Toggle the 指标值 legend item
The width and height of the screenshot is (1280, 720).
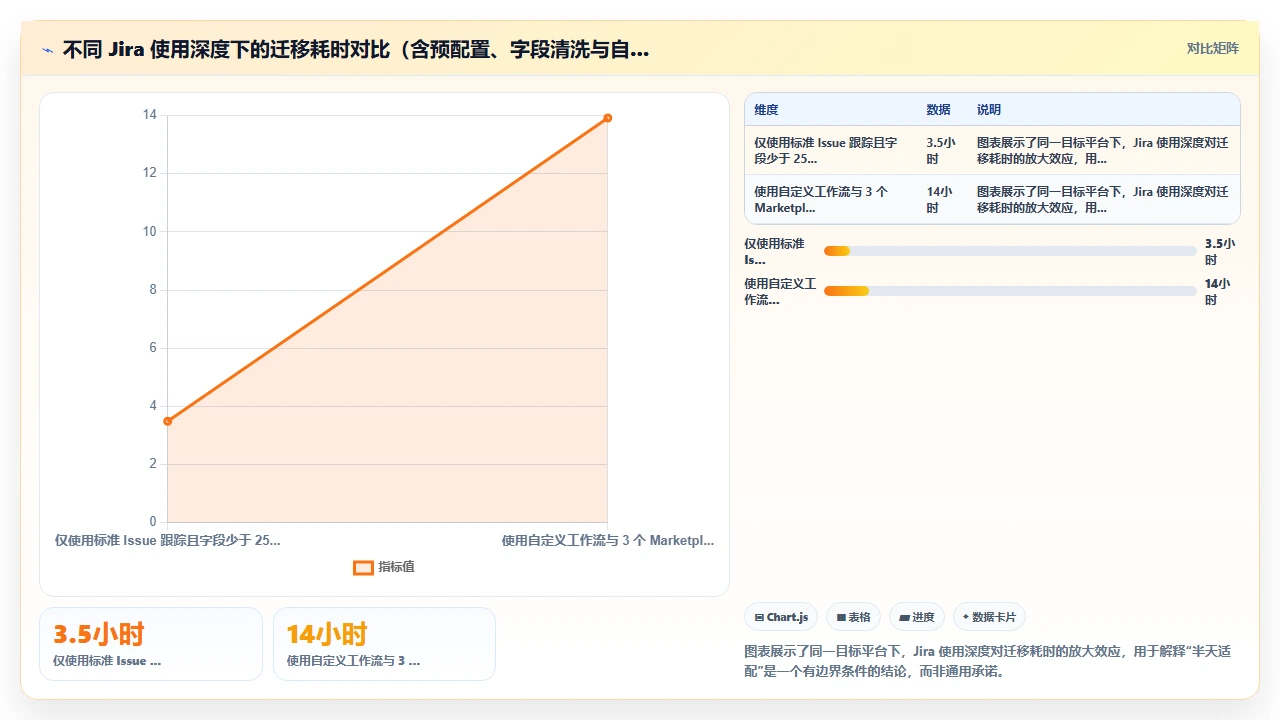click(384, 567)
